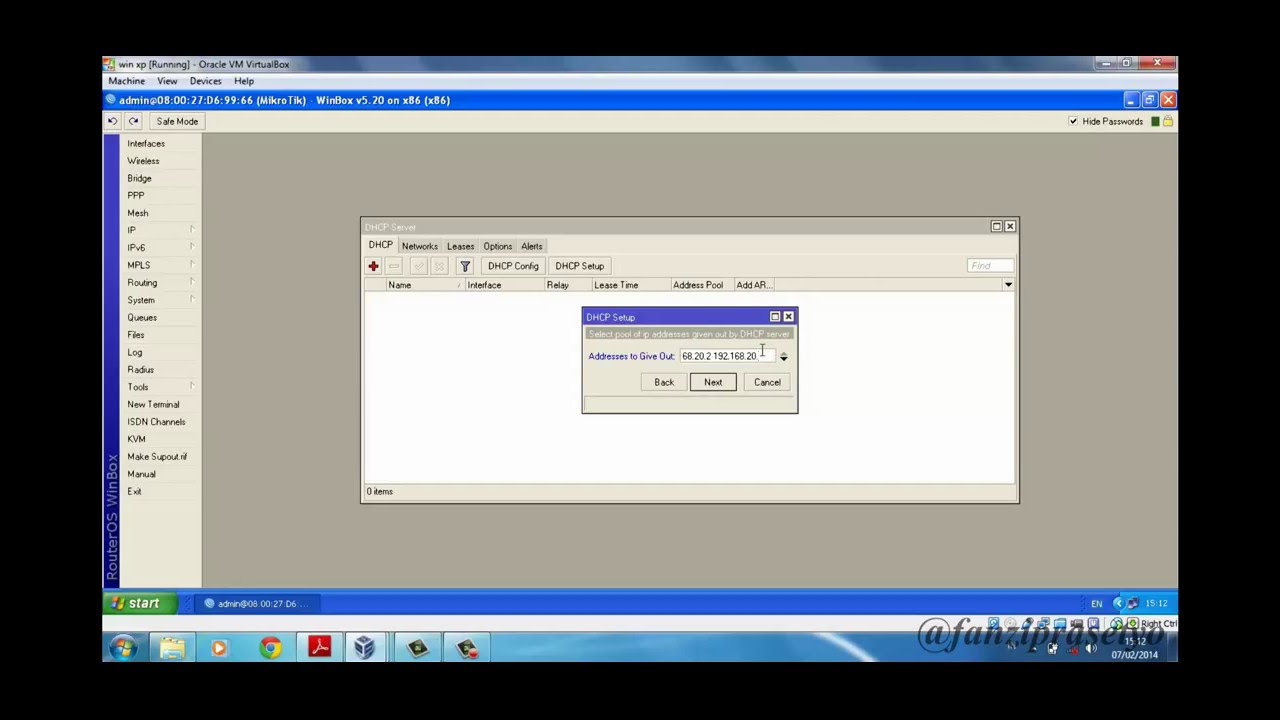Click the WinBox undo arrow
1280x720 pixels.
[112, 121]
